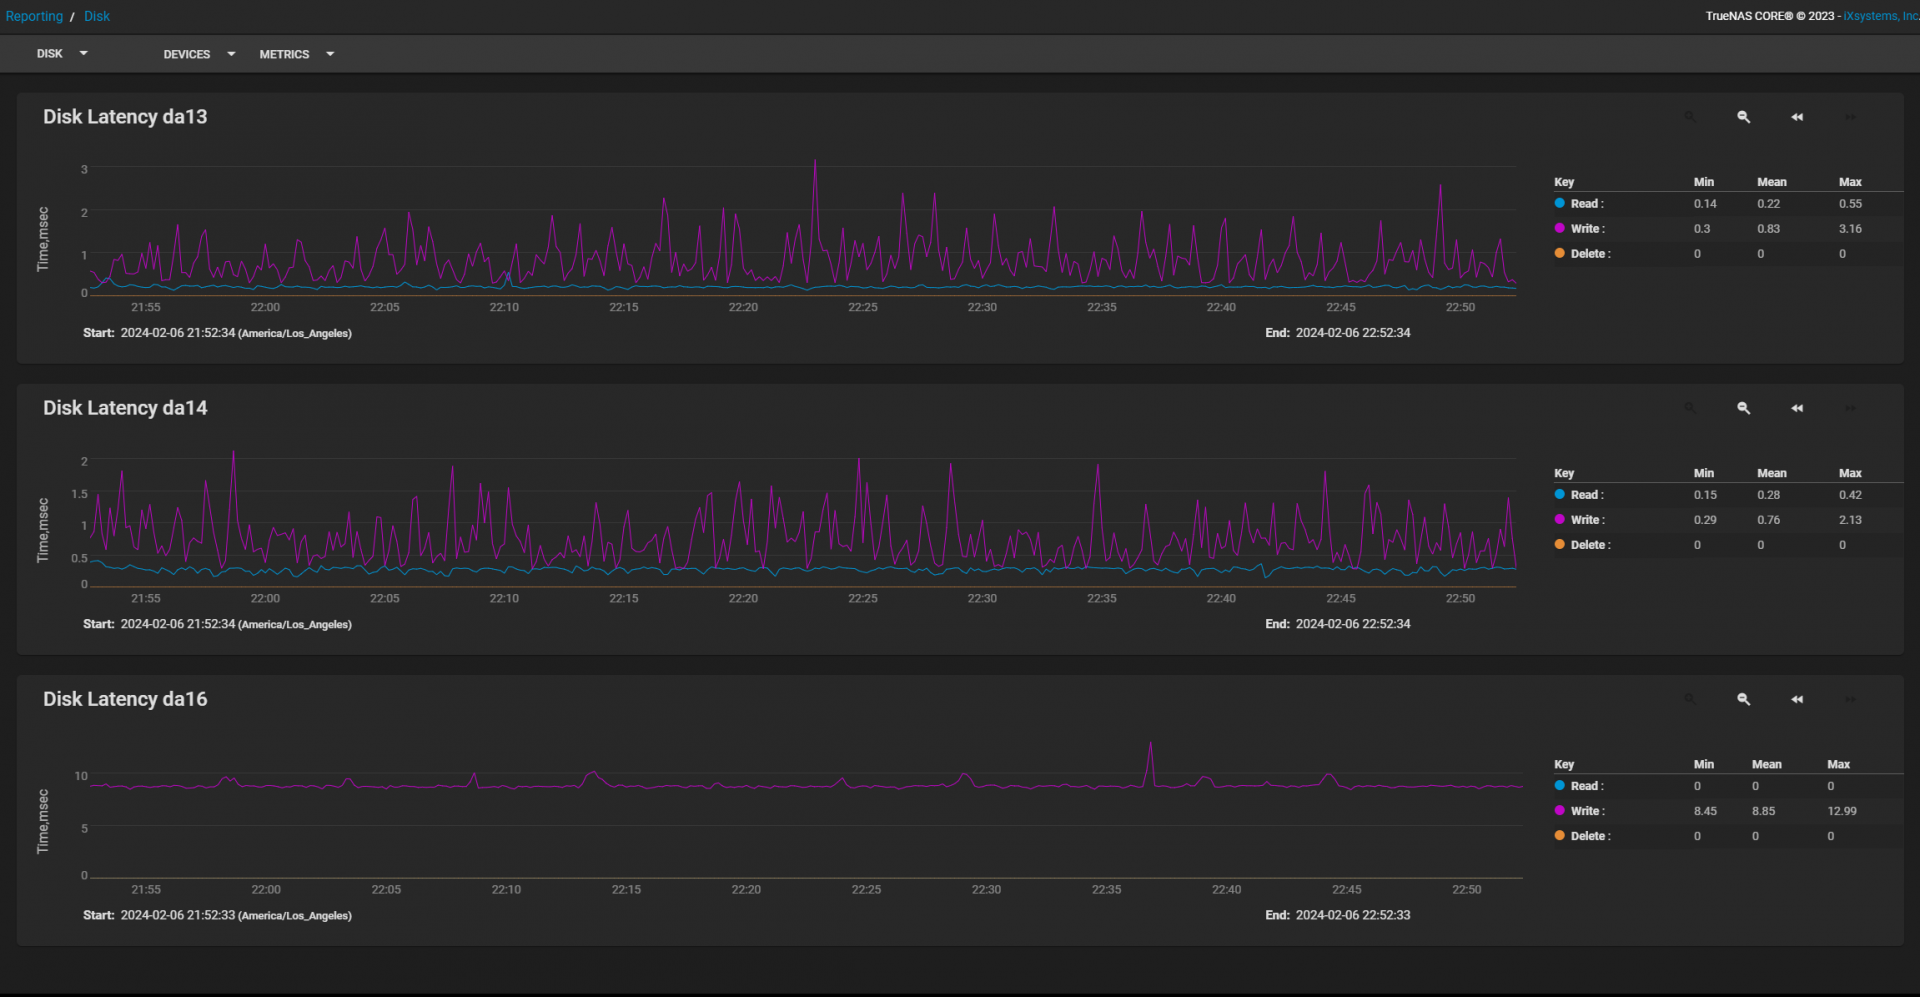Click the da14 Read min value 0.15
The width and height of the screenshot is (1920, 997).
(1705, 495)
